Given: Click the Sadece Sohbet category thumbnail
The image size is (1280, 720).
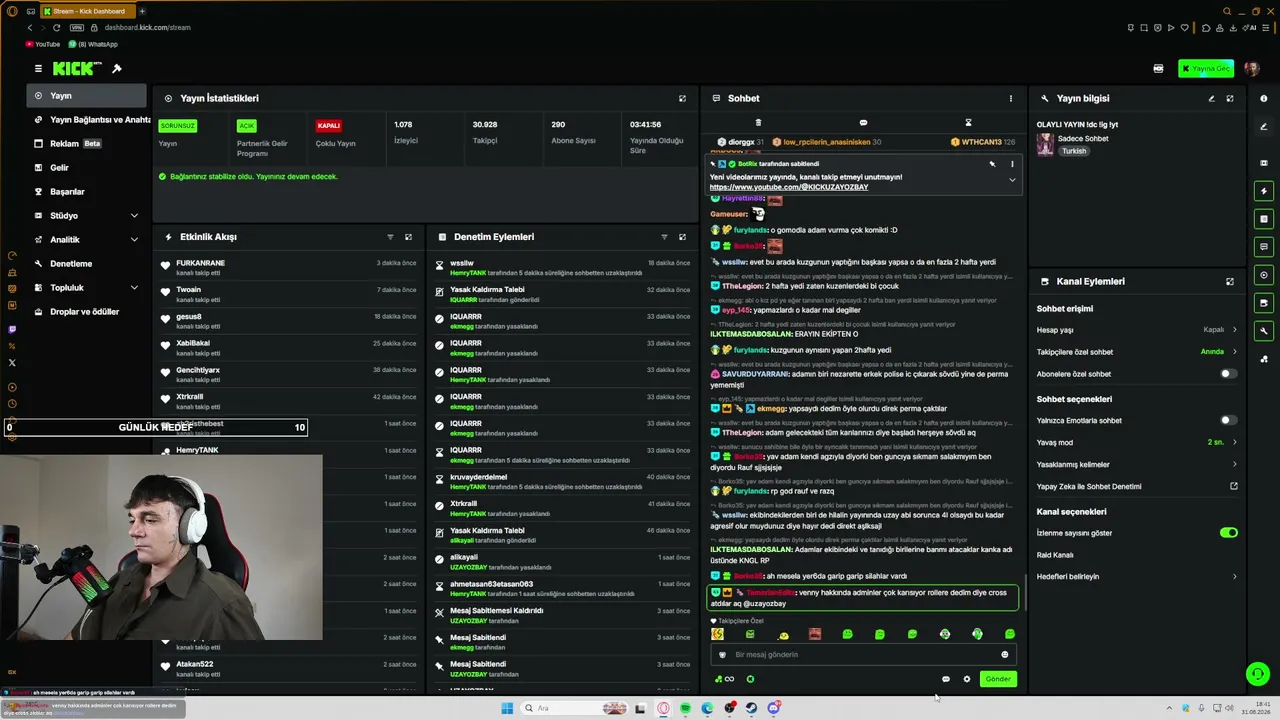Looking at the screenshot, I should 1045,144.
